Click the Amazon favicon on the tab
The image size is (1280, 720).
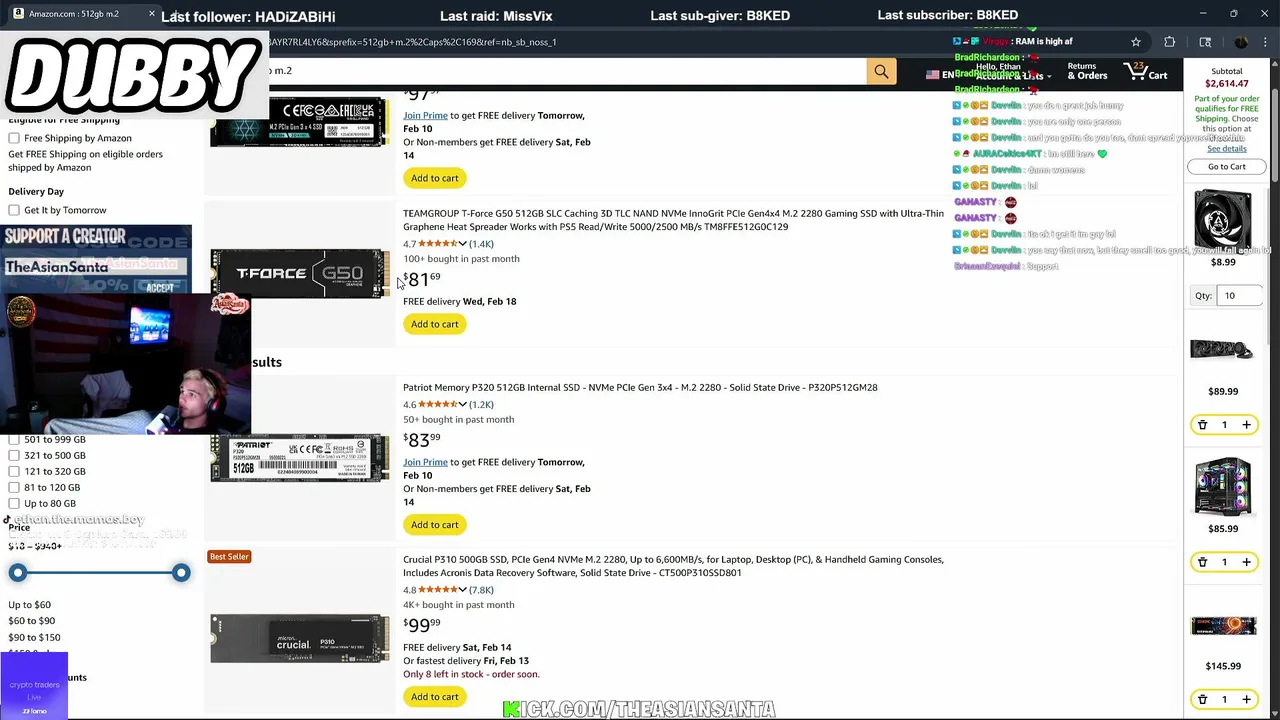point(18,14)
